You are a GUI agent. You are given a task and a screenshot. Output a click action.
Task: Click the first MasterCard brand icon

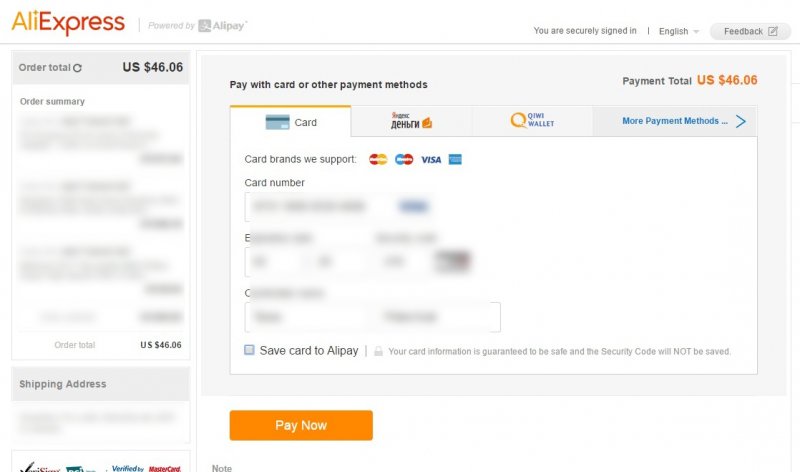378,159
